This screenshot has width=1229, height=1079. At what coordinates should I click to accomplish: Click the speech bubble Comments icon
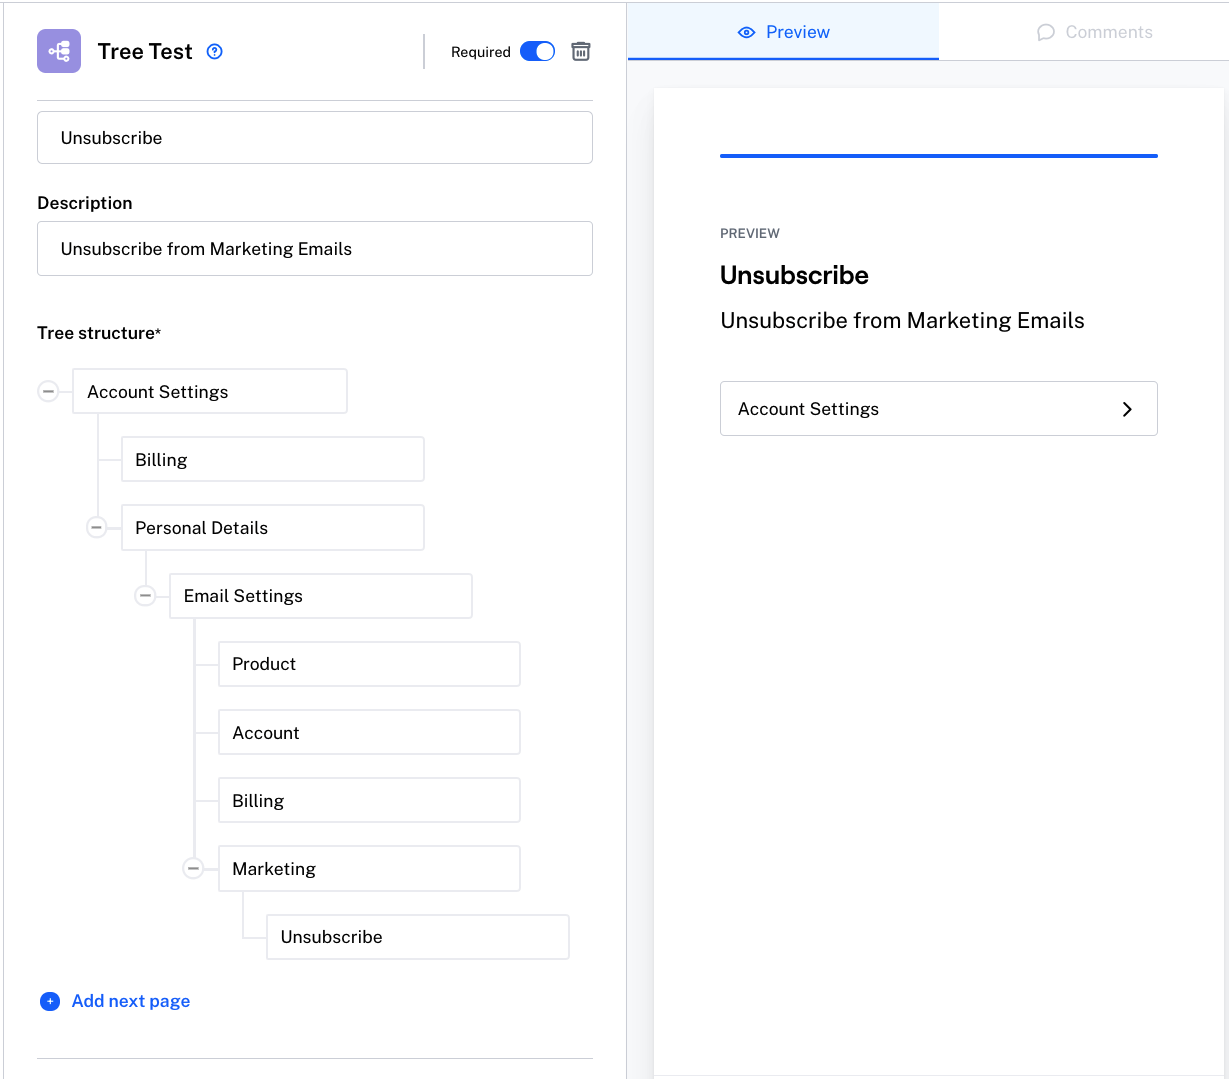[1046, 32]
